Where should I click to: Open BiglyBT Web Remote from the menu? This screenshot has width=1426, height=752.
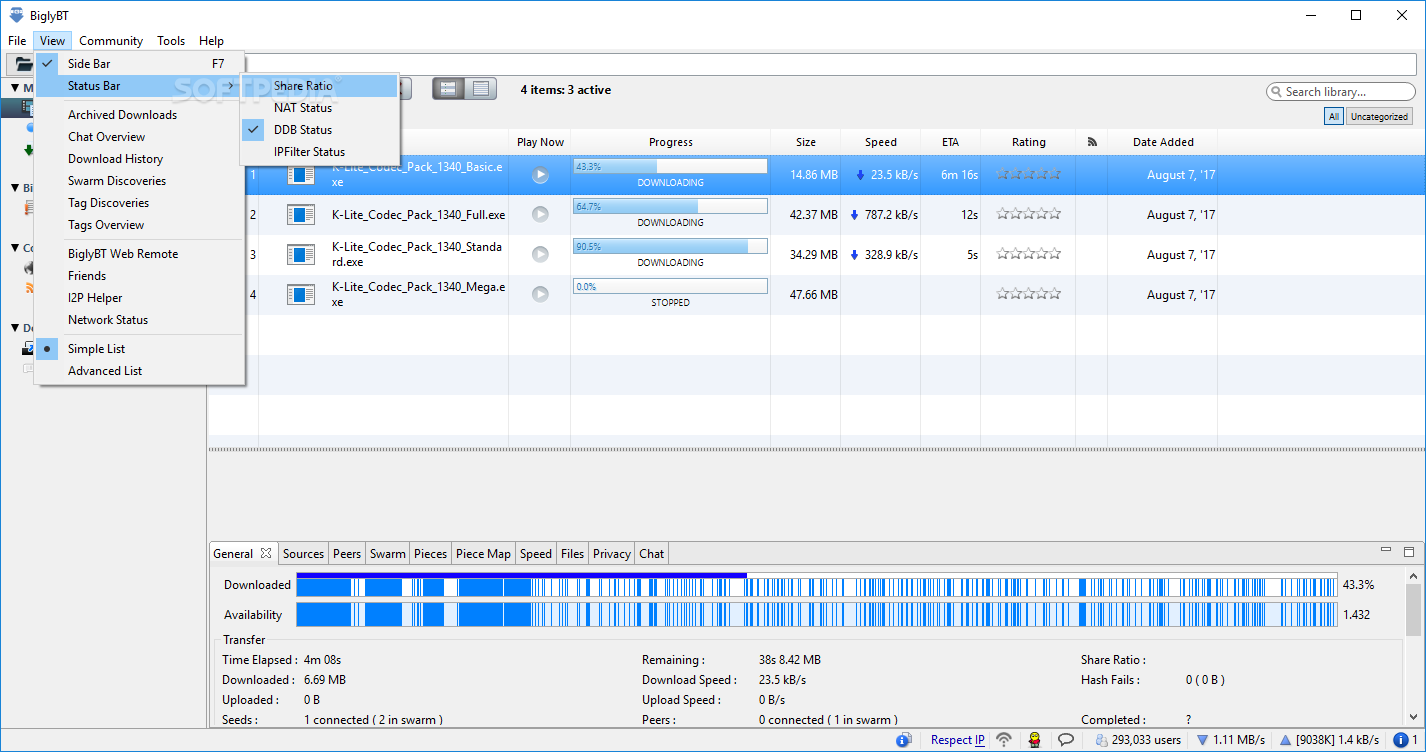coord(139,254)
